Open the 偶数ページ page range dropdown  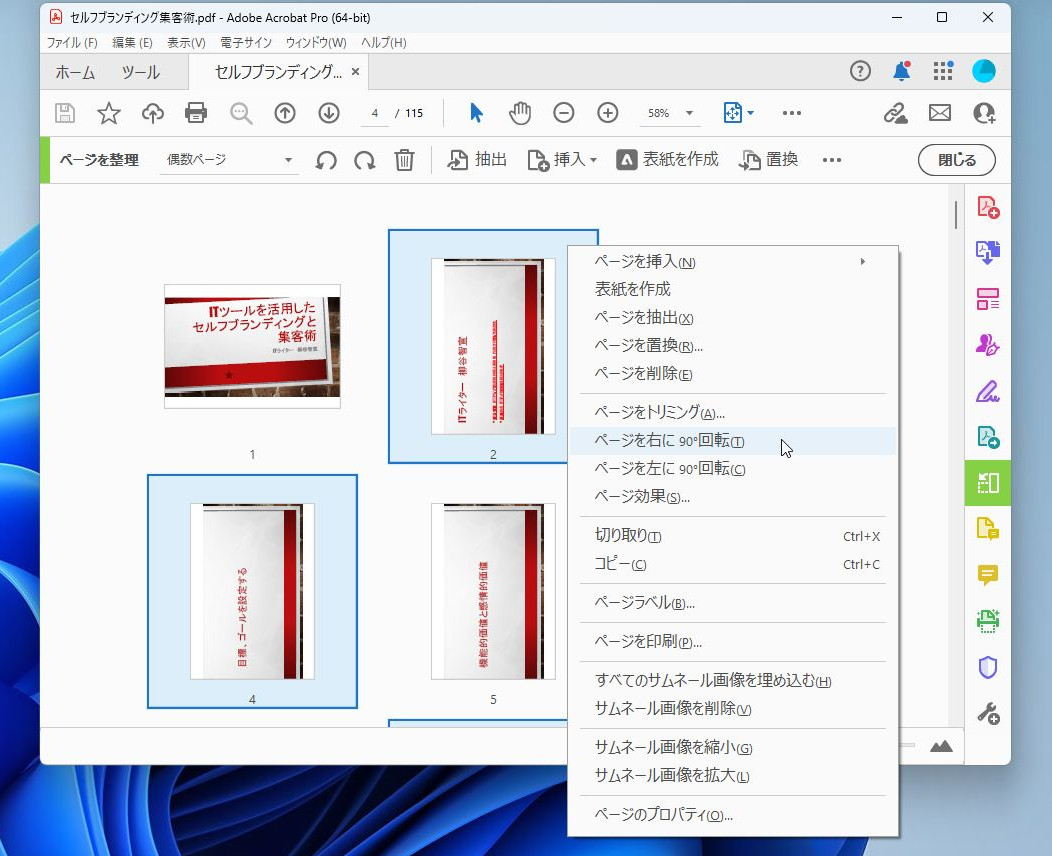(x=229, y=160)
